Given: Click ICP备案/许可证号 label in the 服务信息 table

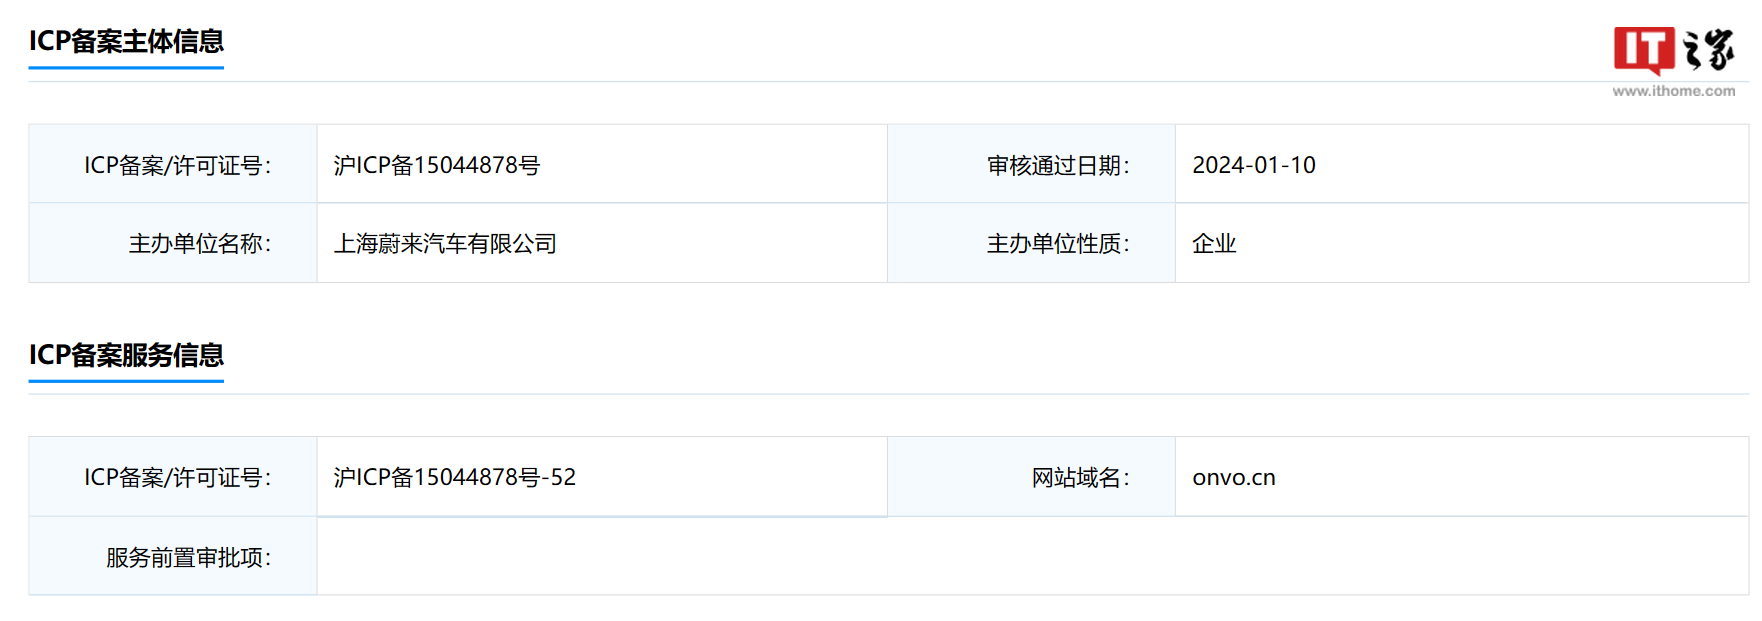Looking at the screenshot, I should 177,478.
